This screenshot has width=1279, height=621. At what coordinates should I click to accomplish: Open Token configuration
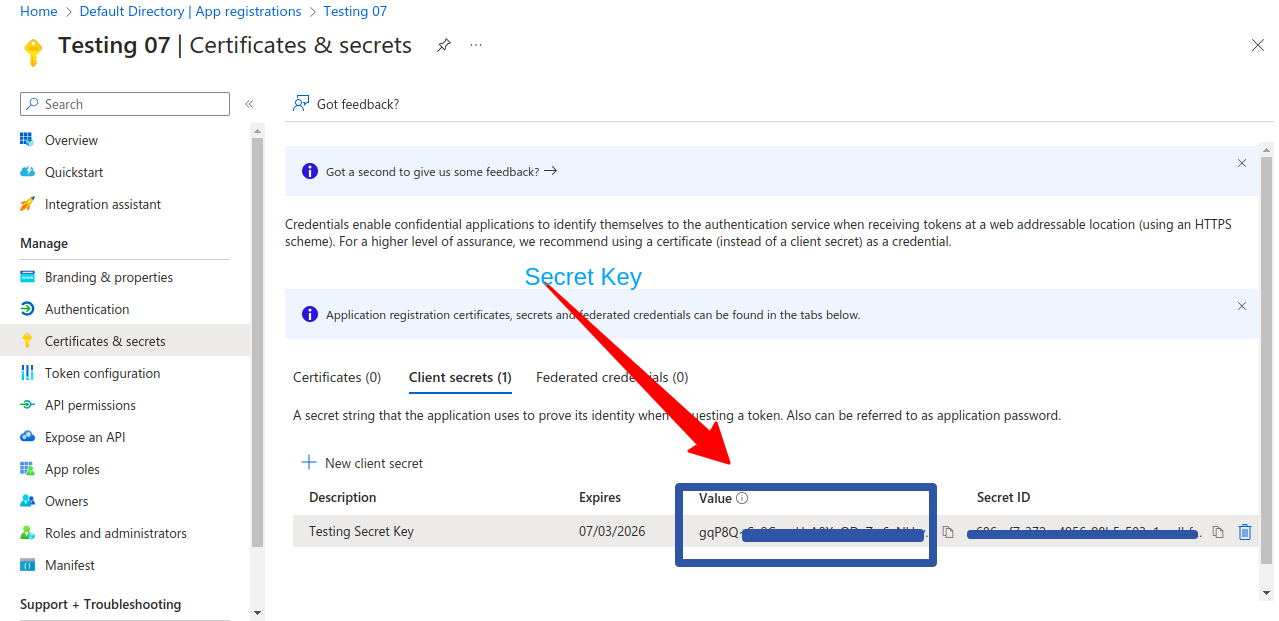(x=101, y=372)
